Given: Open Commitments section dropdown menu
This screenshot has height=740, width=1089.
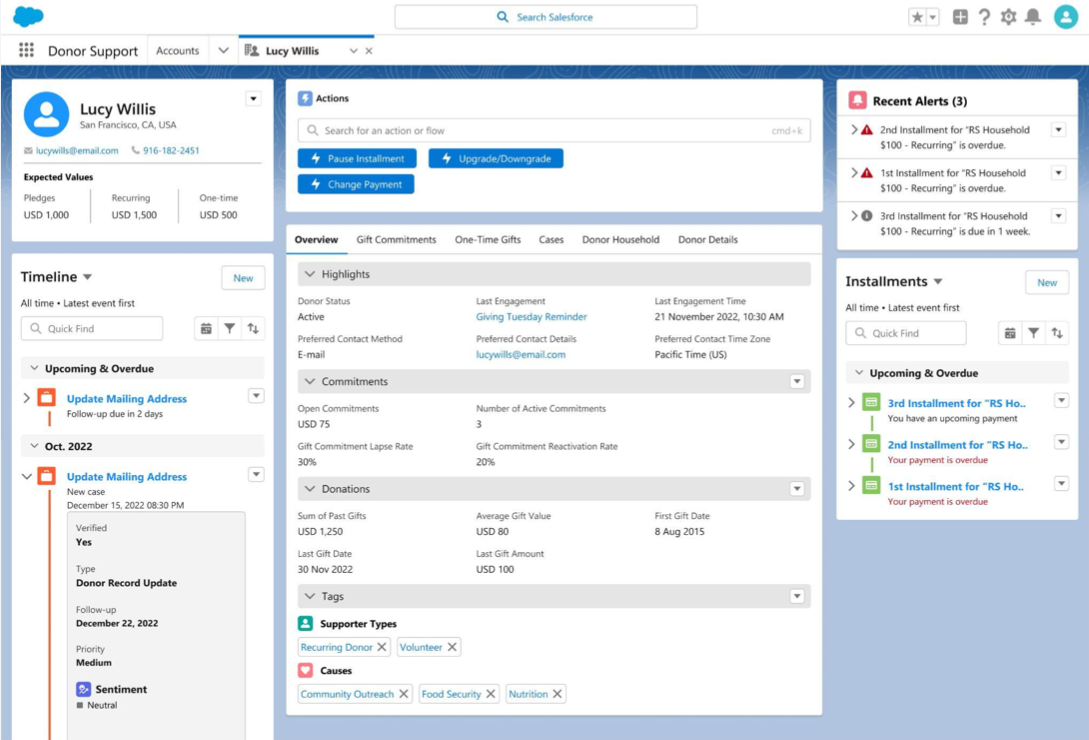Looking at the screenshot, I should (797, 381).
